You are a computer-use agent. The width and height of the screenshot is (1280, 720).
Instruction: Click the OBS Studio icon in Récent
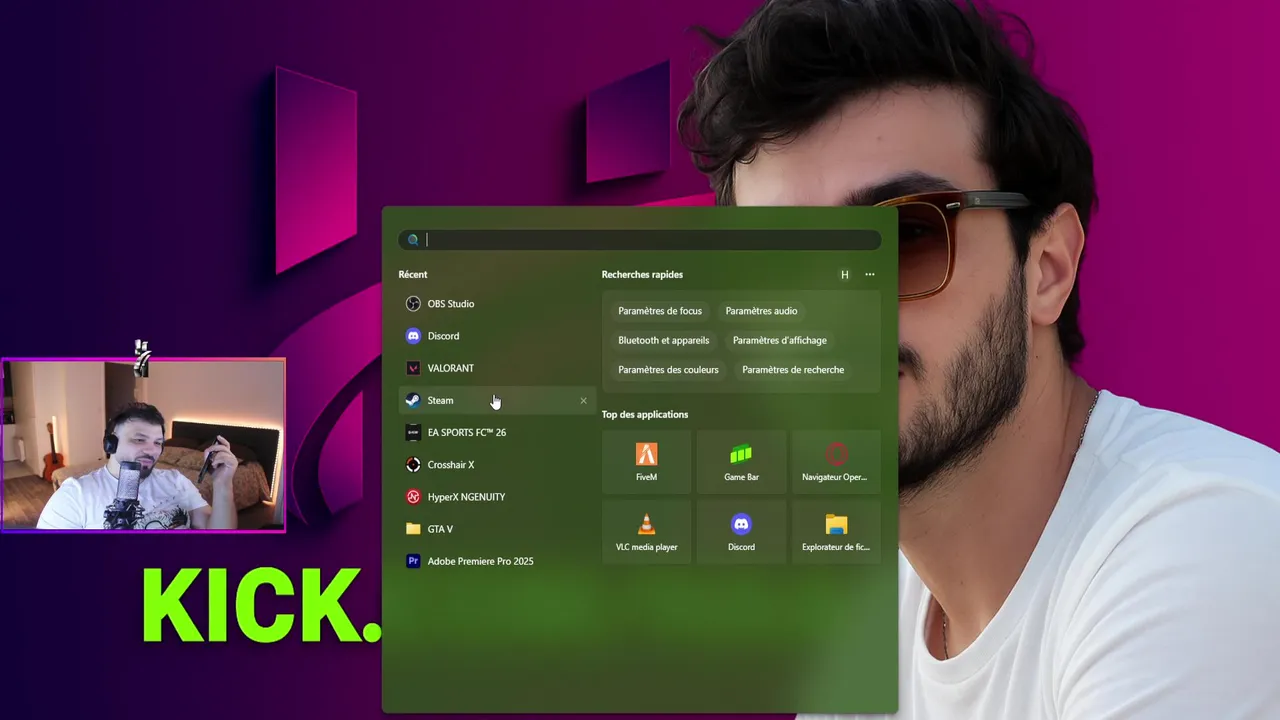[x=413, y=304]
